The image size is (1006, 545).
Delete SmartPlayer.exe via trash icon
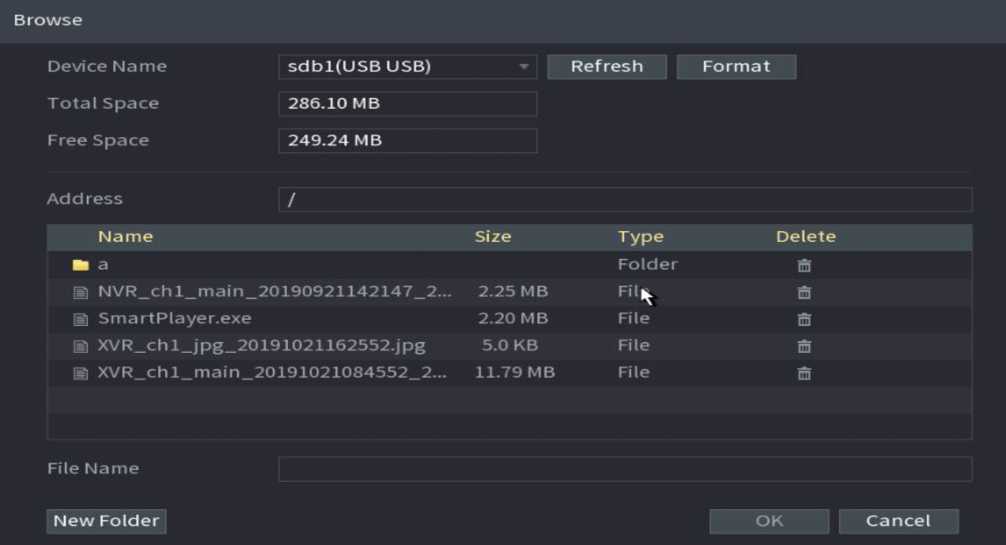pos(803,319)
